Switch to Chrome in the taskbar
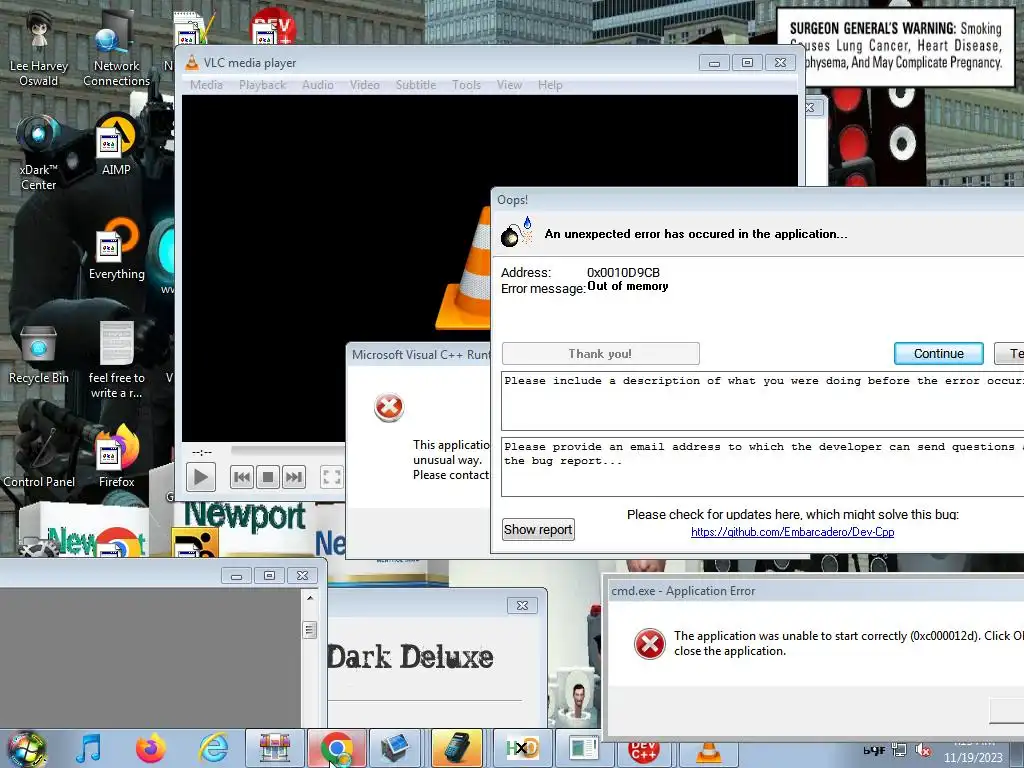Viewport: 1024px width, 768px height. pyautogui.click(x=337, y=748)
